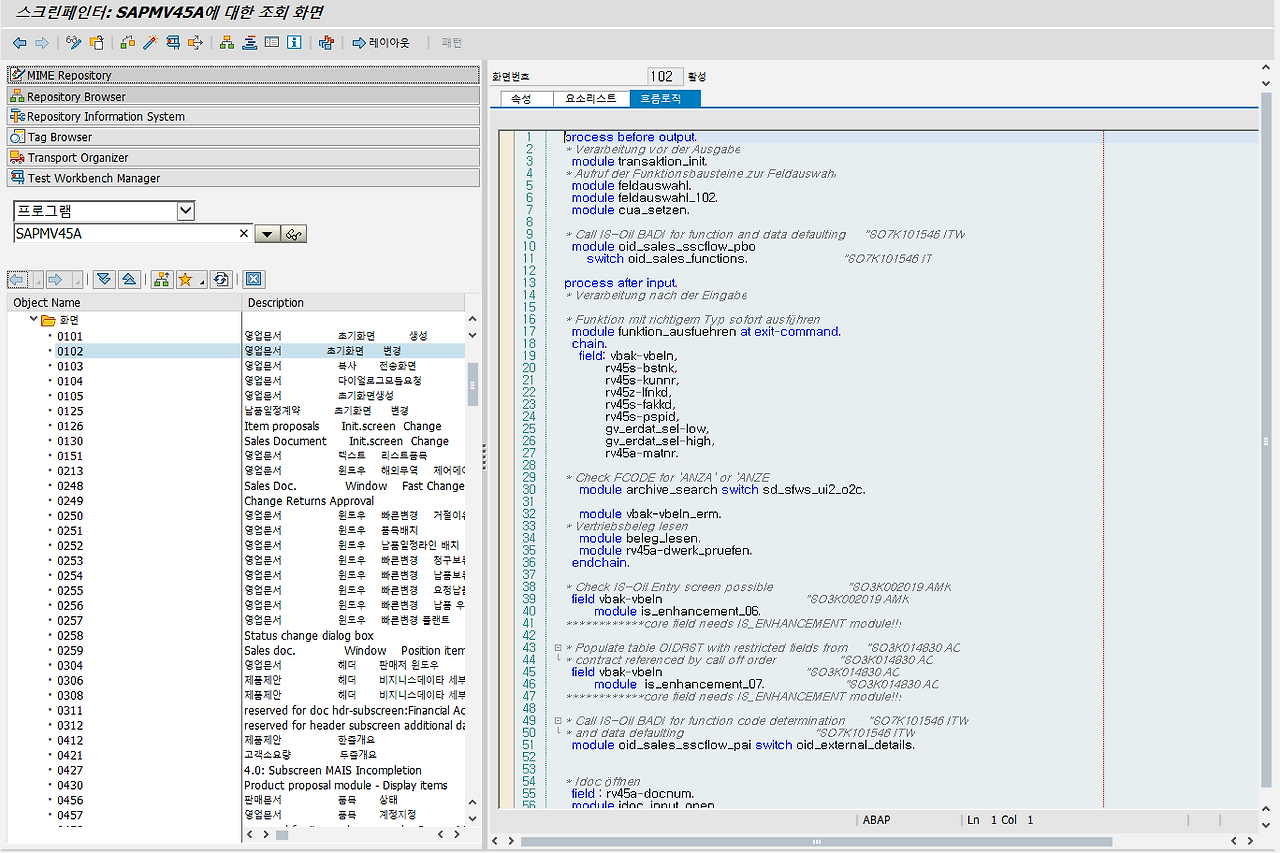
Task: Select screen 0103 in the object tree
Action: pyautogui.click(x=70, y=366)
